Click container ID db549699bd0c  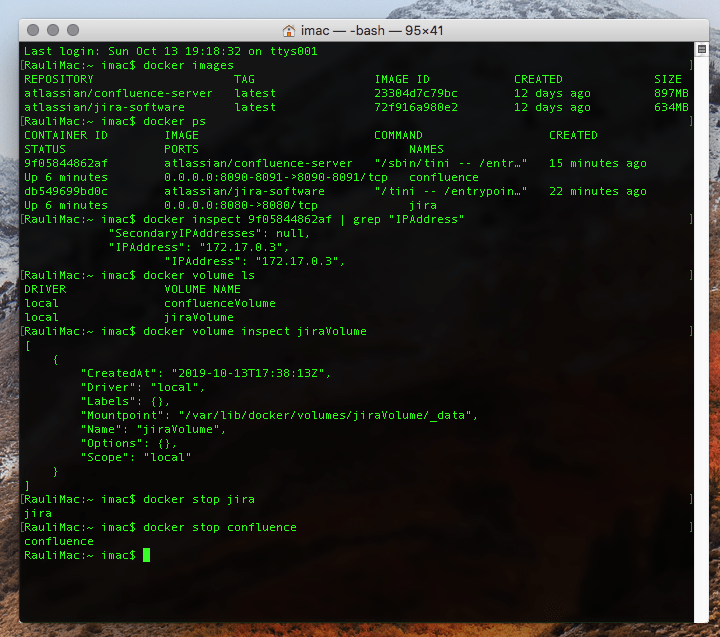(66, 191)
